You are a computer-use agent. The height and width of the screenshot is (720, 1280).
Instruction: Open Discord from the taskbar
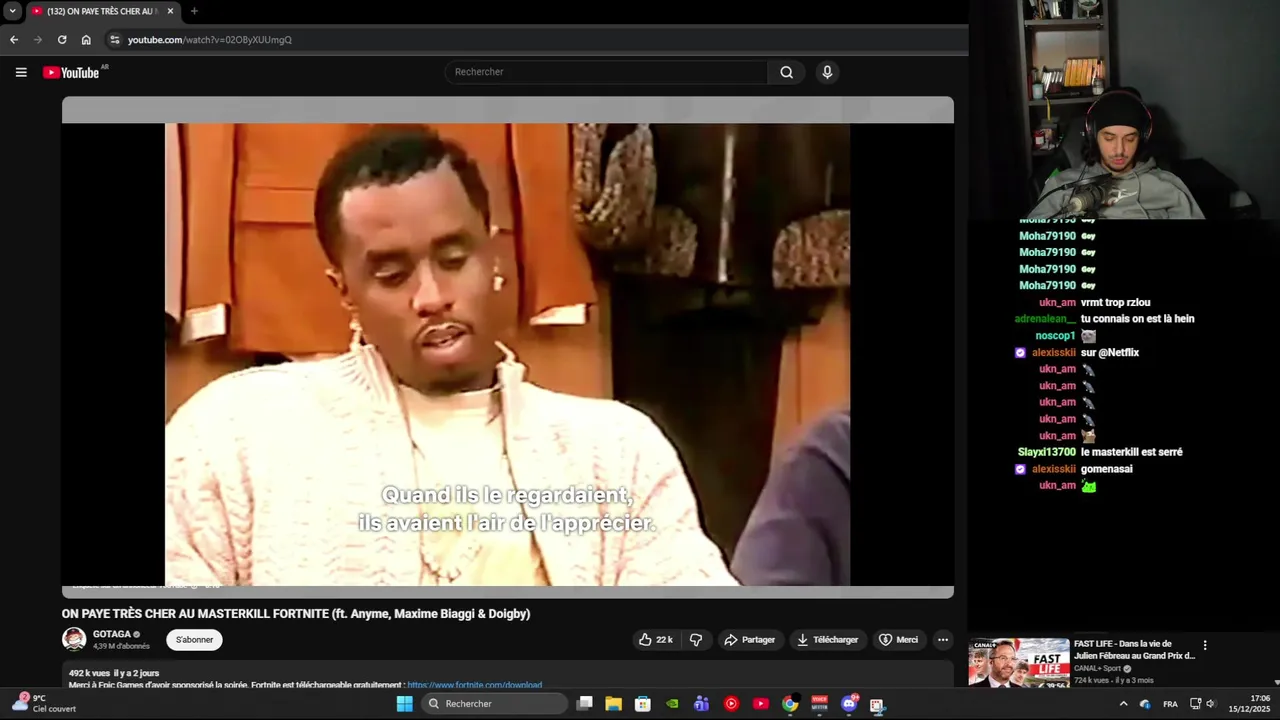pyautogui.click(x=849, y=704)
